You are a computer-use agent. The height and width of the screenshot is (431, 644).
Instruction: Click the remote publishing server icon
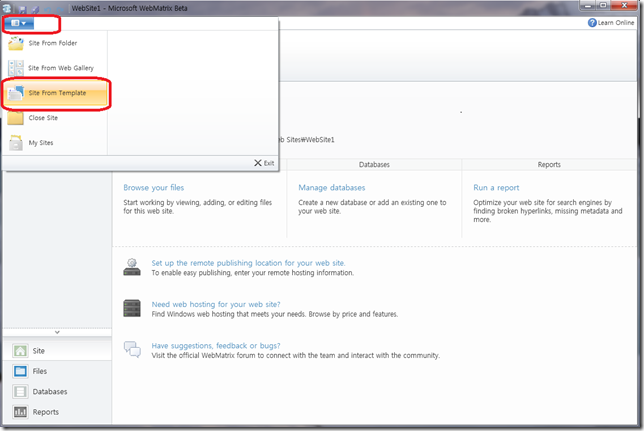click(132, 267)
